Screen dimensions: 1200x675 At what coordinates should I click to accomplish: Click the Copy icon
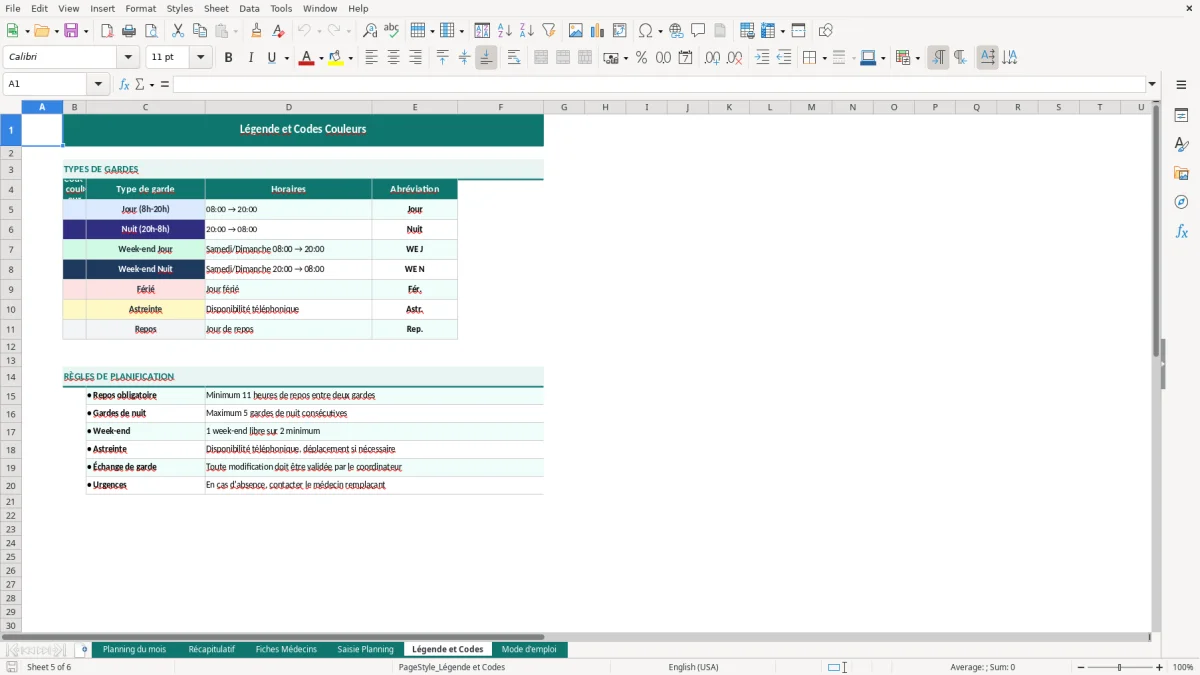click(200, 31)
